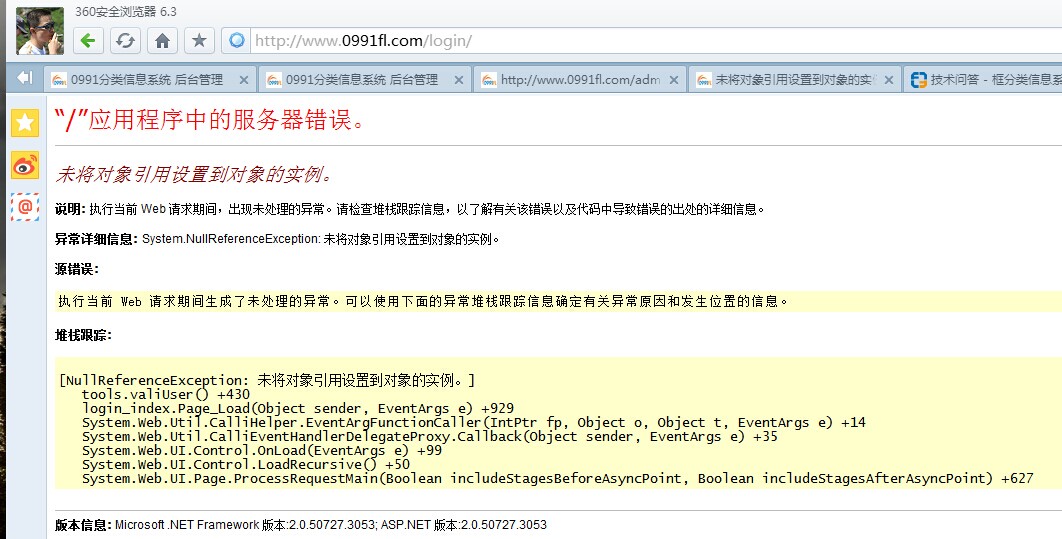Close the first 0991分类信息系统 tab
This screenshot has height=539, width=1062.
pyautogui.click(x=244, y=80)
